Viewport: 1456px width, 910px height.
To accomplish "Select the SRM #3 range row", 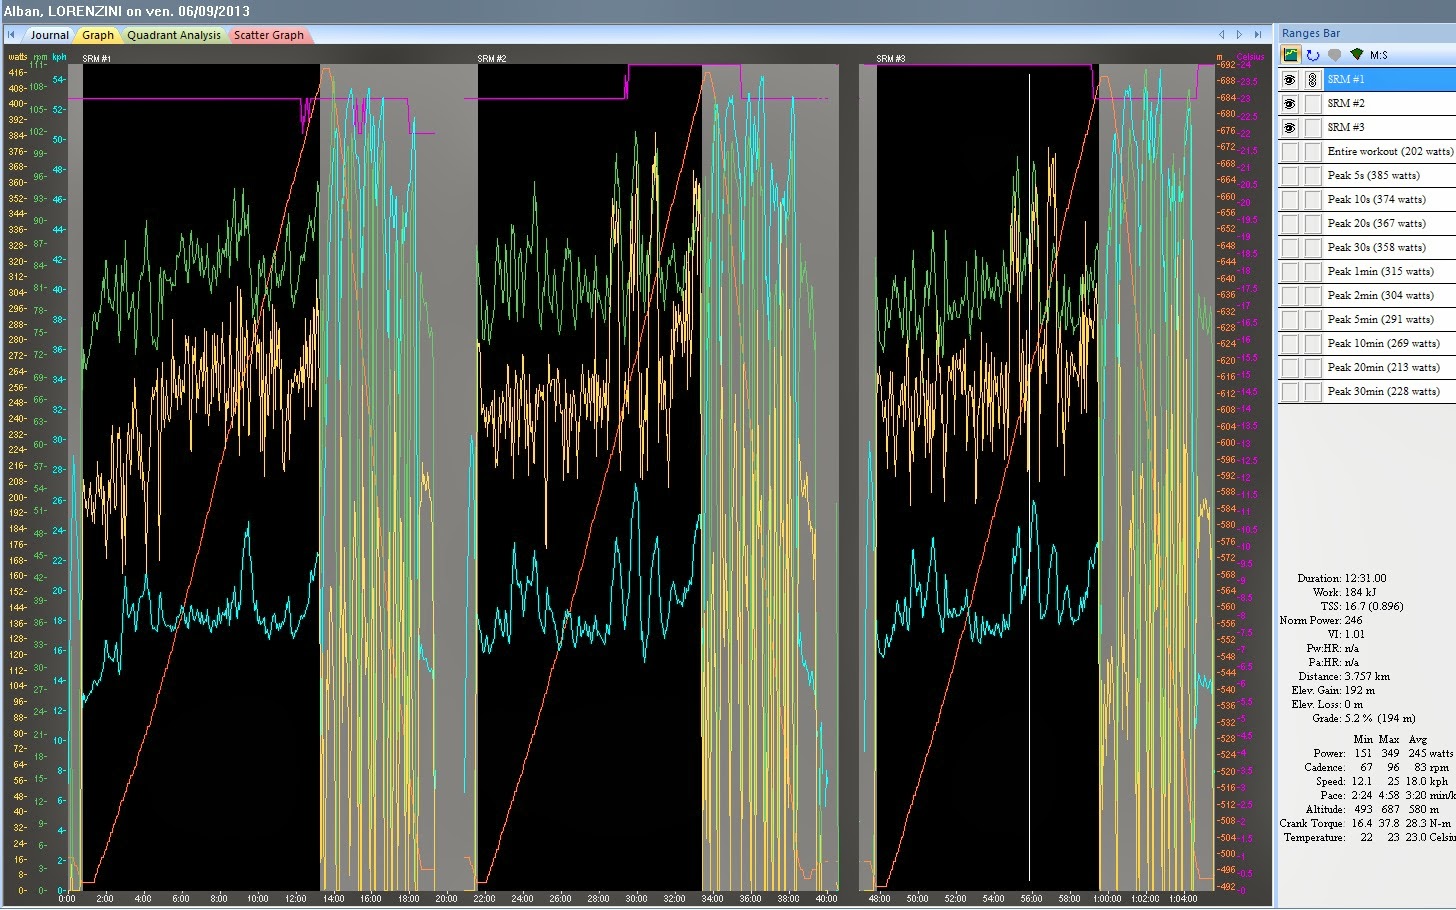I will coord(1367,127).
